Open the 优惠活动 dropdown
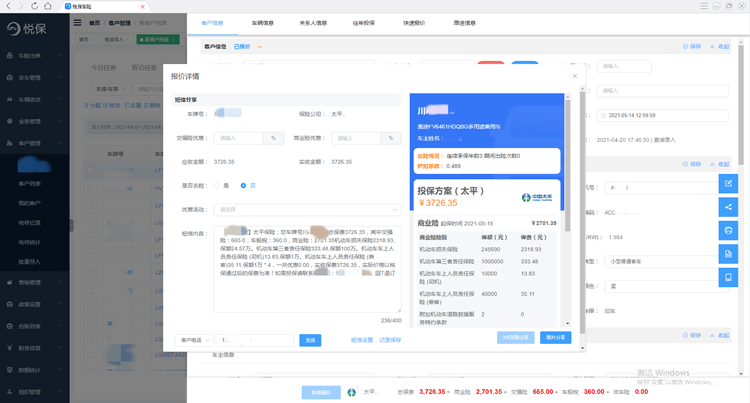Image resolution: width=750 pixels, height=403 pixels. 308,209
